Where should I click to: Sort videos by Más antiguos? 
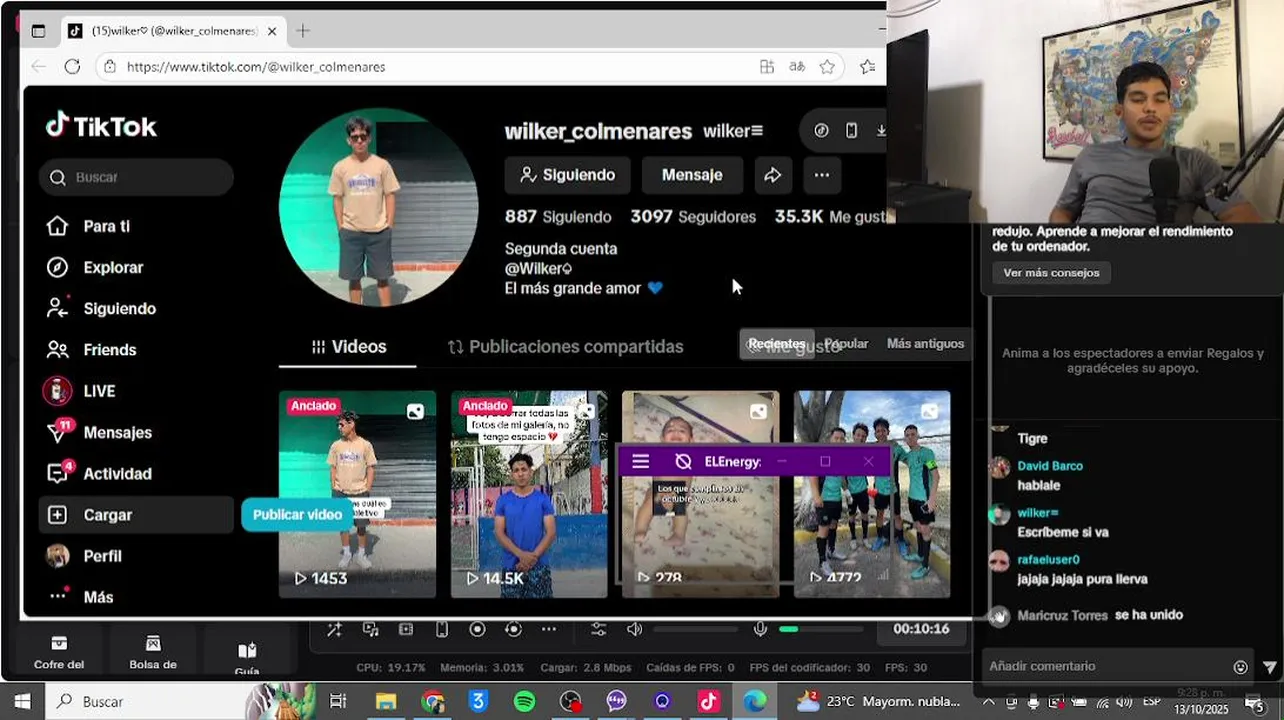tap(925, 343)
